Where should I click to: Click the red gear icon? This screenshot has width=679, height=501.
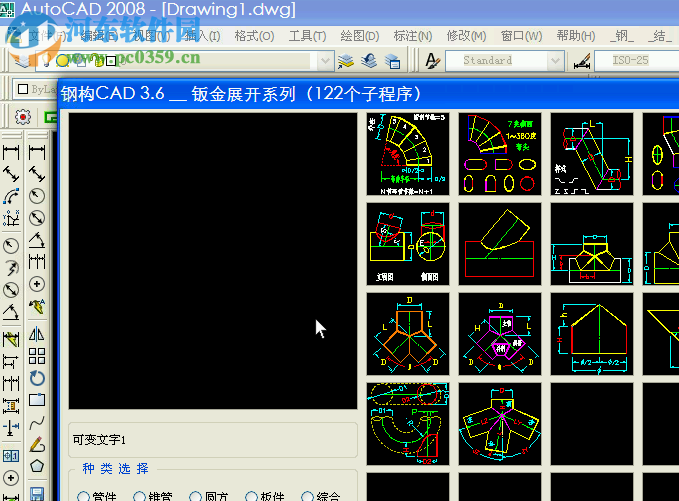[23, 117]
